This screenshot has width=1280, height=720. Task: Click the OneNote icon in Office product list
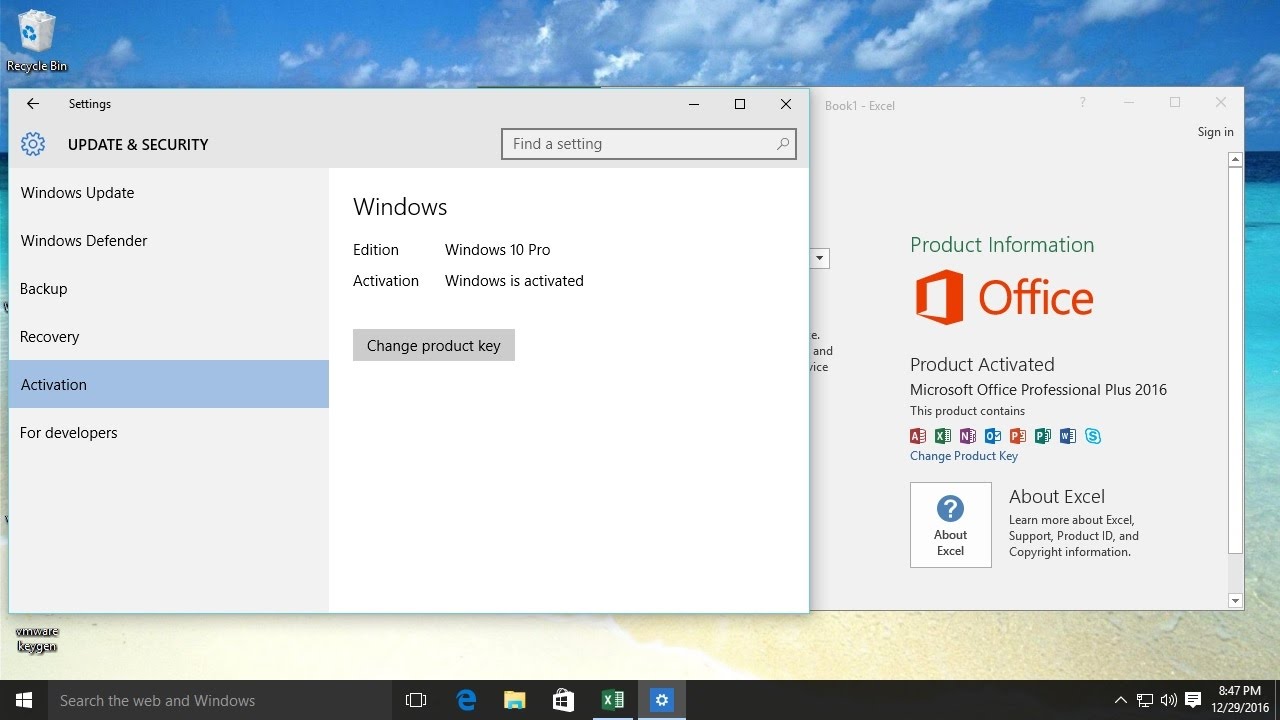click(x=968, y=436)
